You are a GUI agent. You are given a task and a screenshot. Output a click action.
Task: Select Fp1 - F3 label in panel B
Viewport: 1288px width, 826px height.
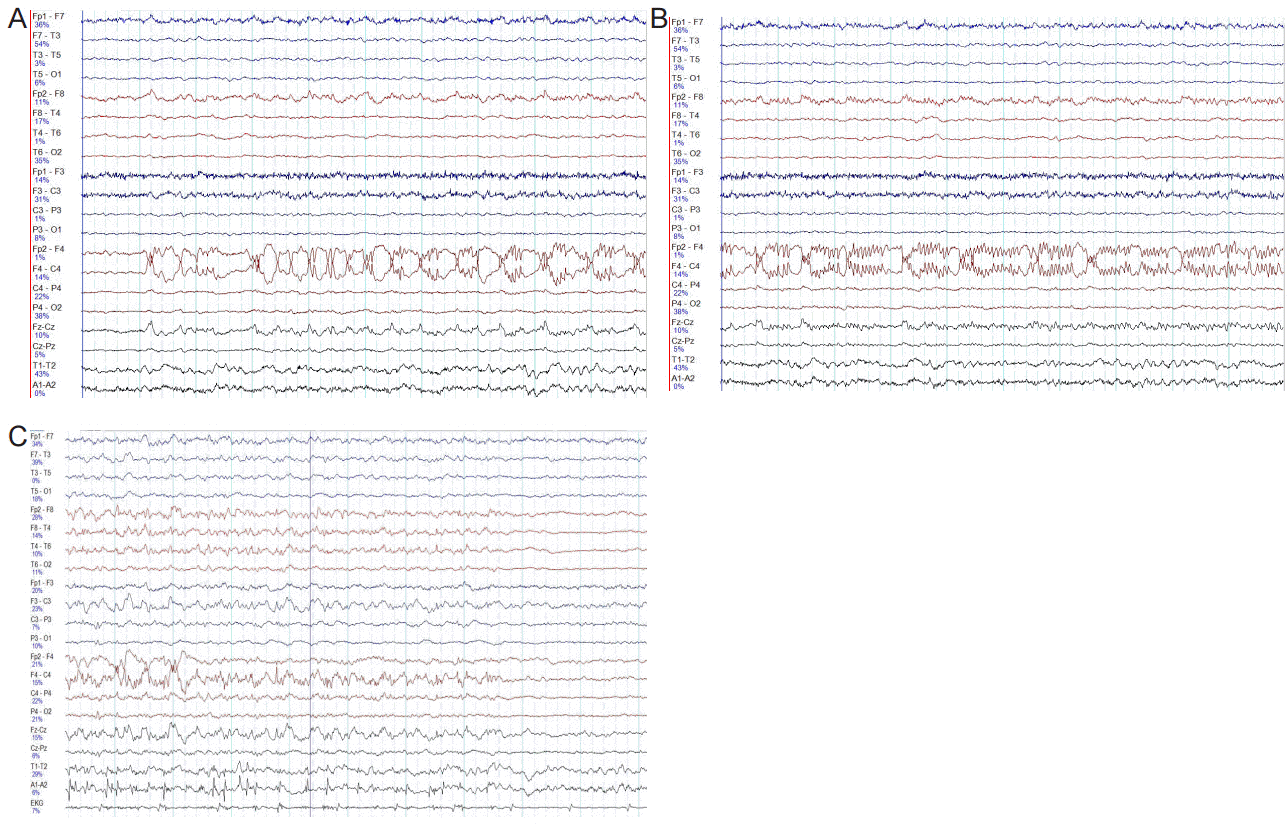[x=687, y=173]
